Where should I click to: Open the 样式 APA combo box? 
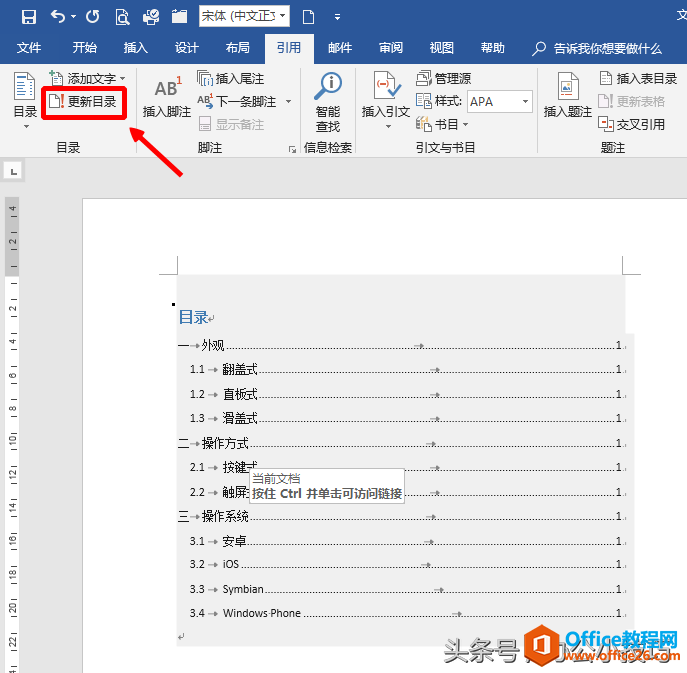coord(500,102)
